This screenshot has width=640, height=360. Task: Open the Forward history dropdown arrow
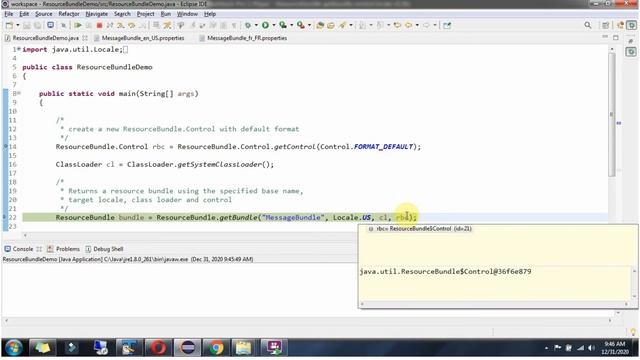coord(435,25)
